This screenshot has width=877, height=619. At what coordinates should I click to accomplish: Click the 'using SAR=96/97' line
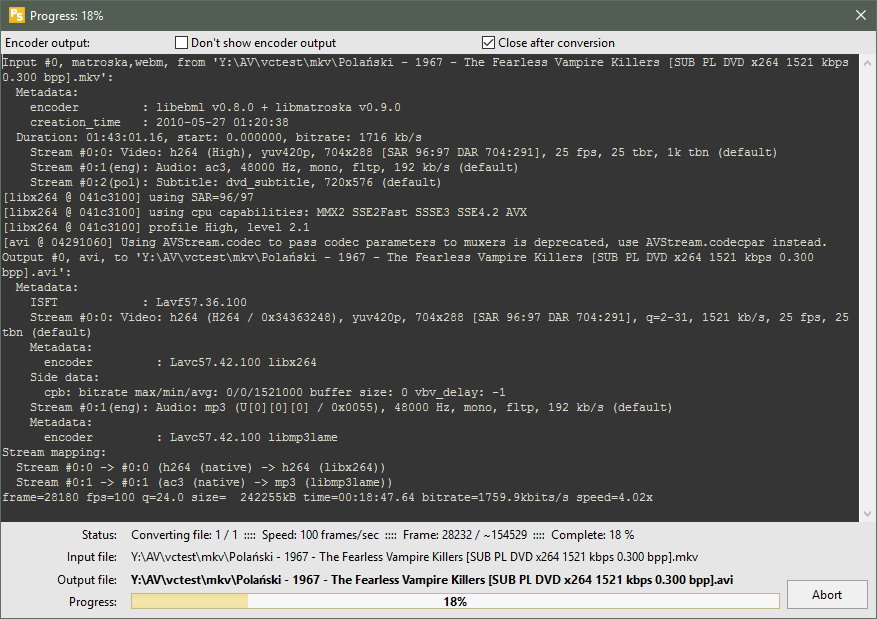pyautogui.click(x=128, y=197)
